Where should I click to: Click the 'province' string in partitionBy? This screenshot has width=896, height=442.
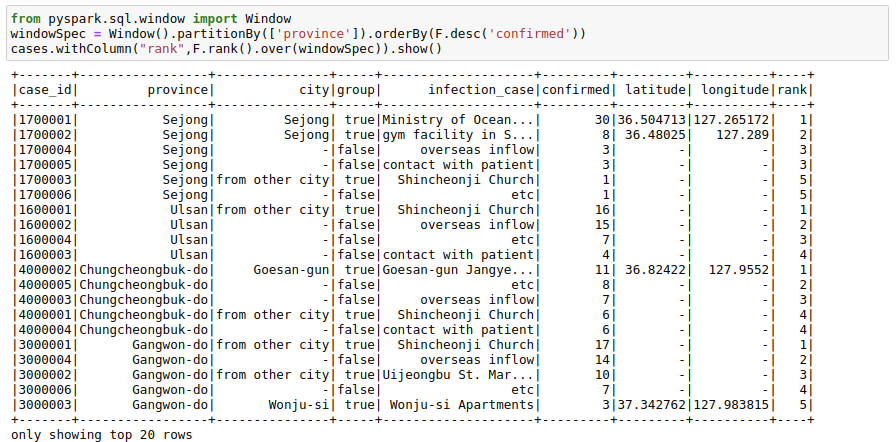313,34
